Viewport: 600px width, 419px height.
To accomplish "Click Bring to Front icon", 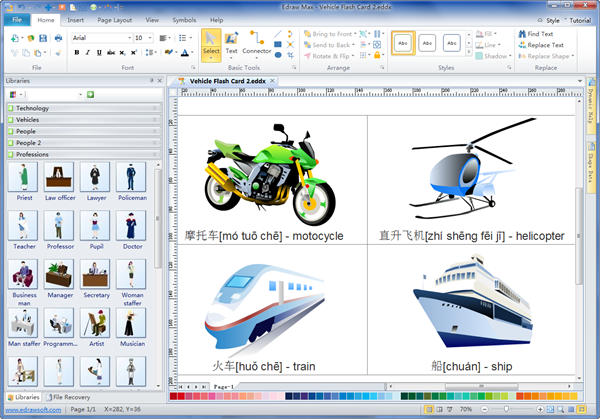I will pyautogui.click(x=307, y=34).
